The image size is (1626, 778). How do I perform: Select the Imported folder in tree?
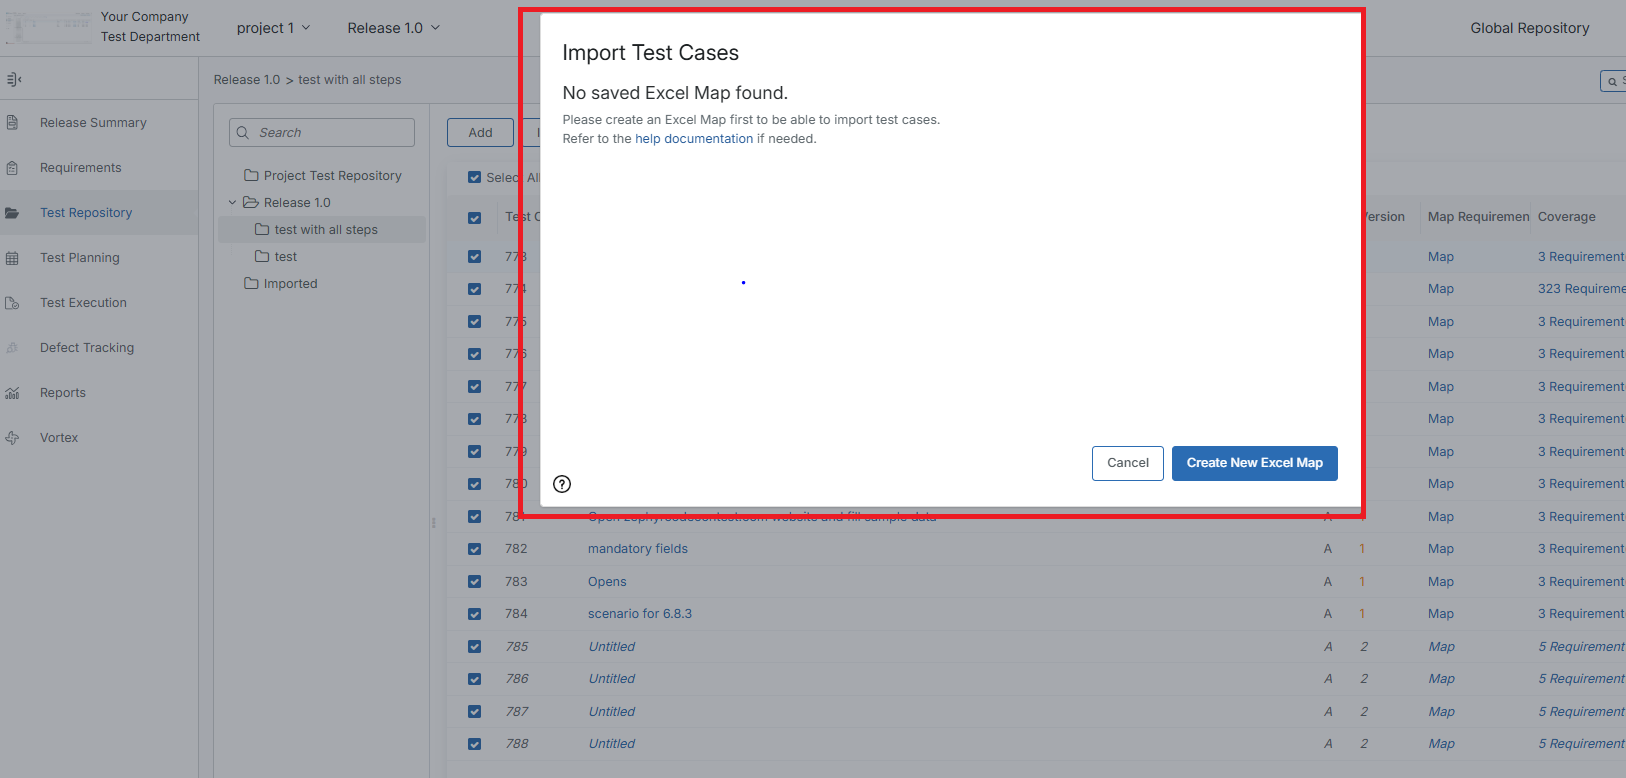pos(290,284)
